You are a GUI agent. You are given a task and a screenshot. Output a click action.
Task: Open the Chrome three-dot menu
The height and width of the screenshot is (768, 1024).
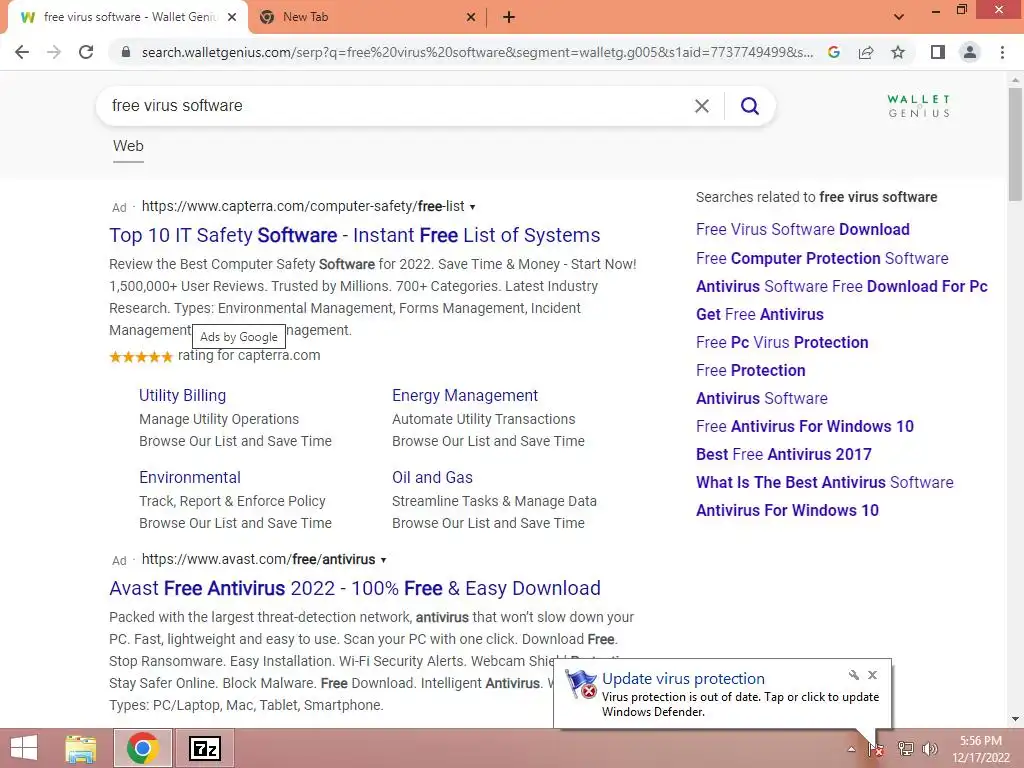tap(1002, 52)
